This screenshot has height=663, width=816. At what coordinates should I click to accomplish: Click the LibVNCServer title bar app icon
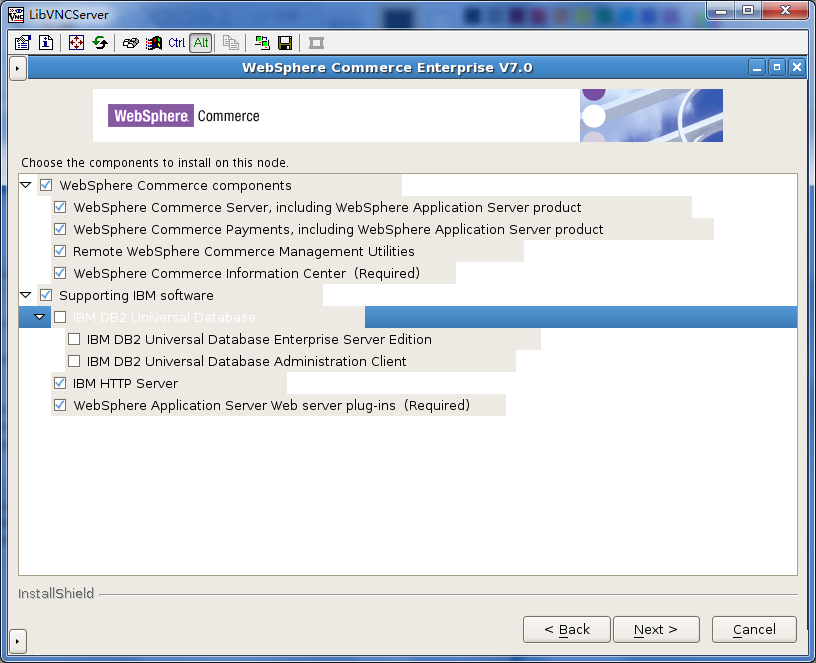pyautogui.click(x=16, y=15)
